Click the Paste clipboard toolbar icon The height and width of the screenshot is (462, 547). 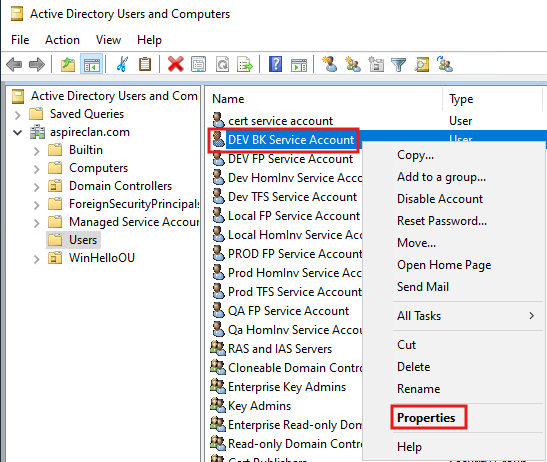145,64
